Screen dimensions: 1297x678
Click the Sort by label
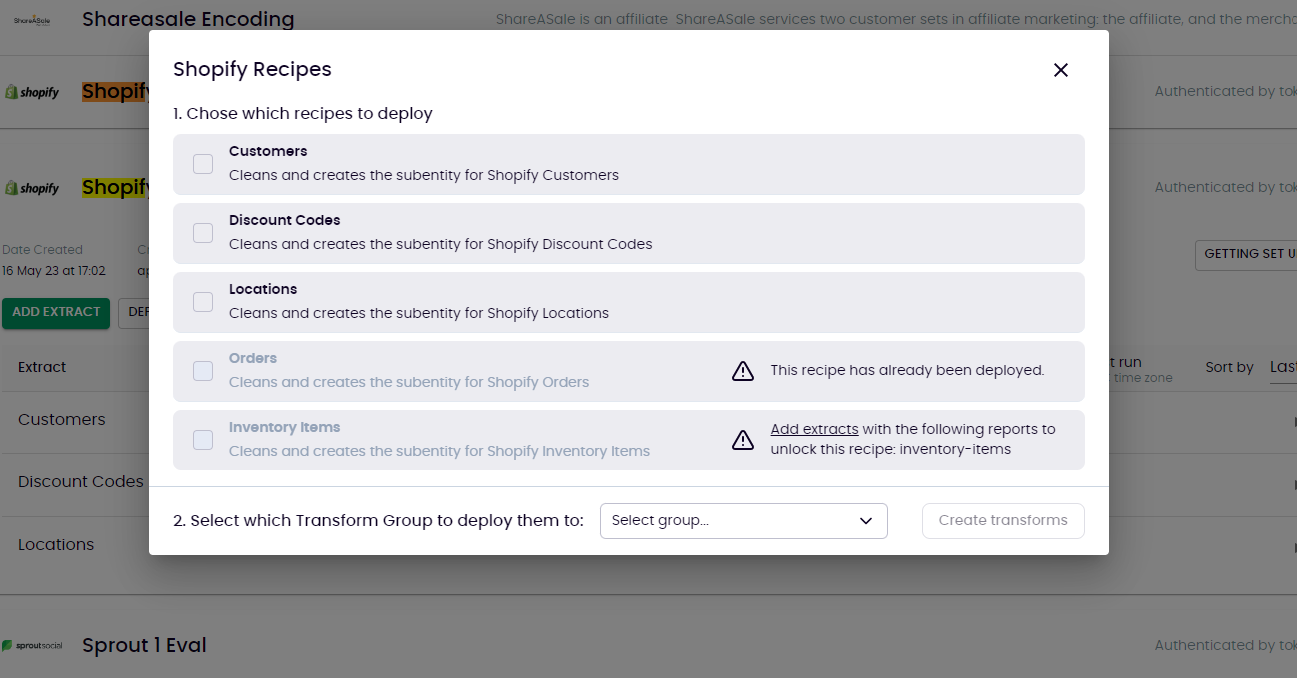(x=1229, y=367)
